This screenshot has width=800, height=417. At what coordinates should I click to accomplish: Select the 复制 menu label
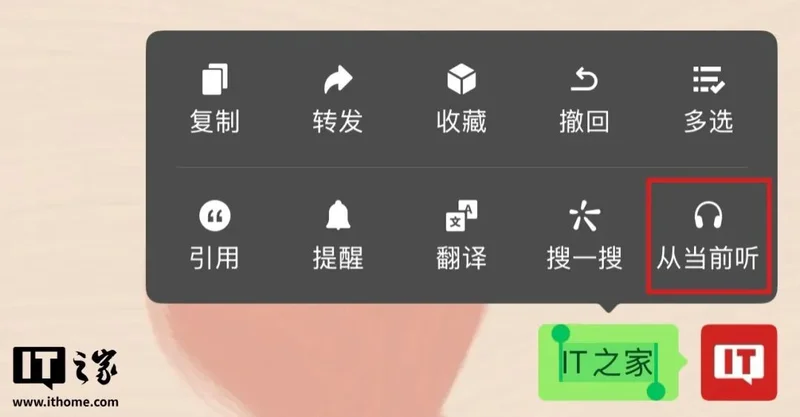pos(215,121)
